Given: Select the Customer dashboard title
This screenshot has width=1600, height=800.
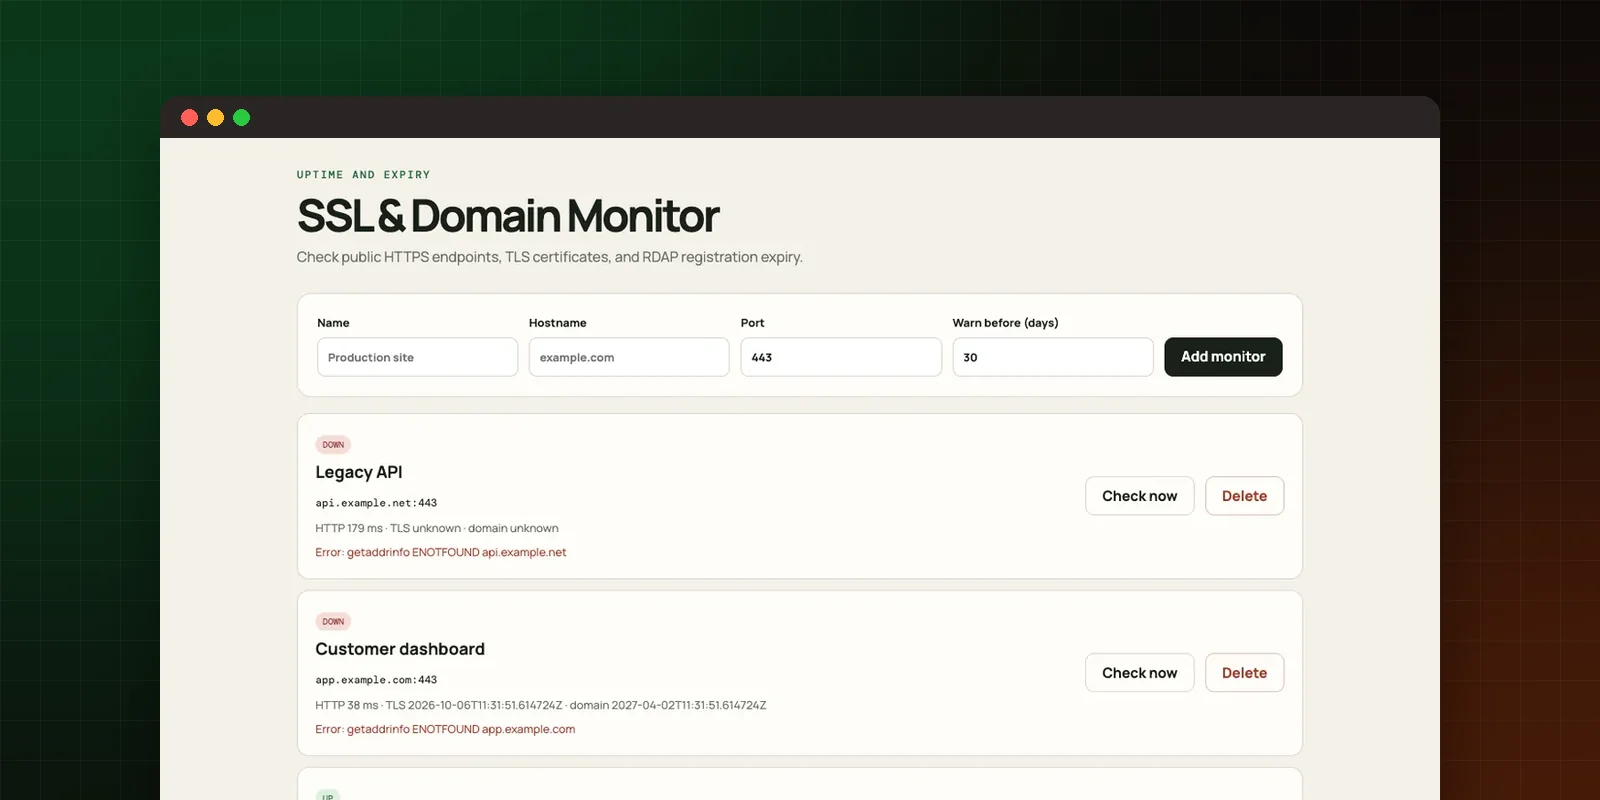Looking at the screenshot, I should tap(400, 649).
